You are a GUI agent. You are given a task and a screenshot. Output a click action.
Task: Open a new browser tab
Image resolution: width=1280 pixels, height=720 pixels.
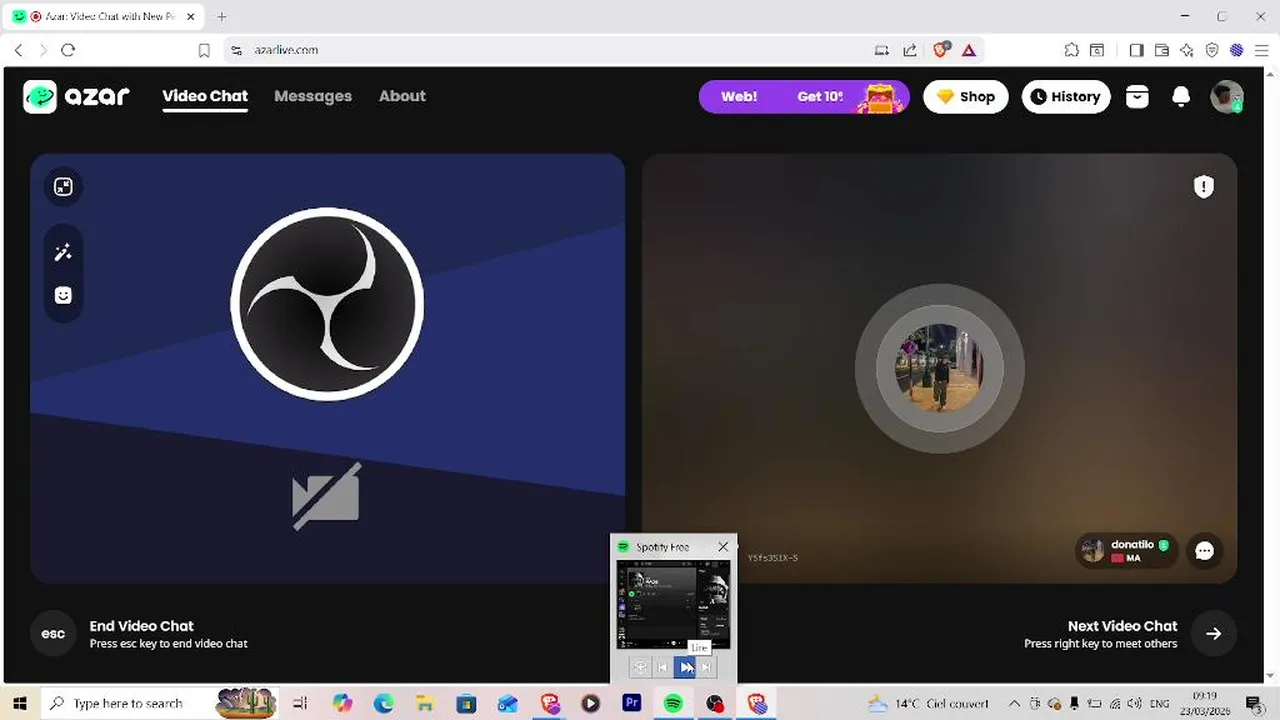222,17
